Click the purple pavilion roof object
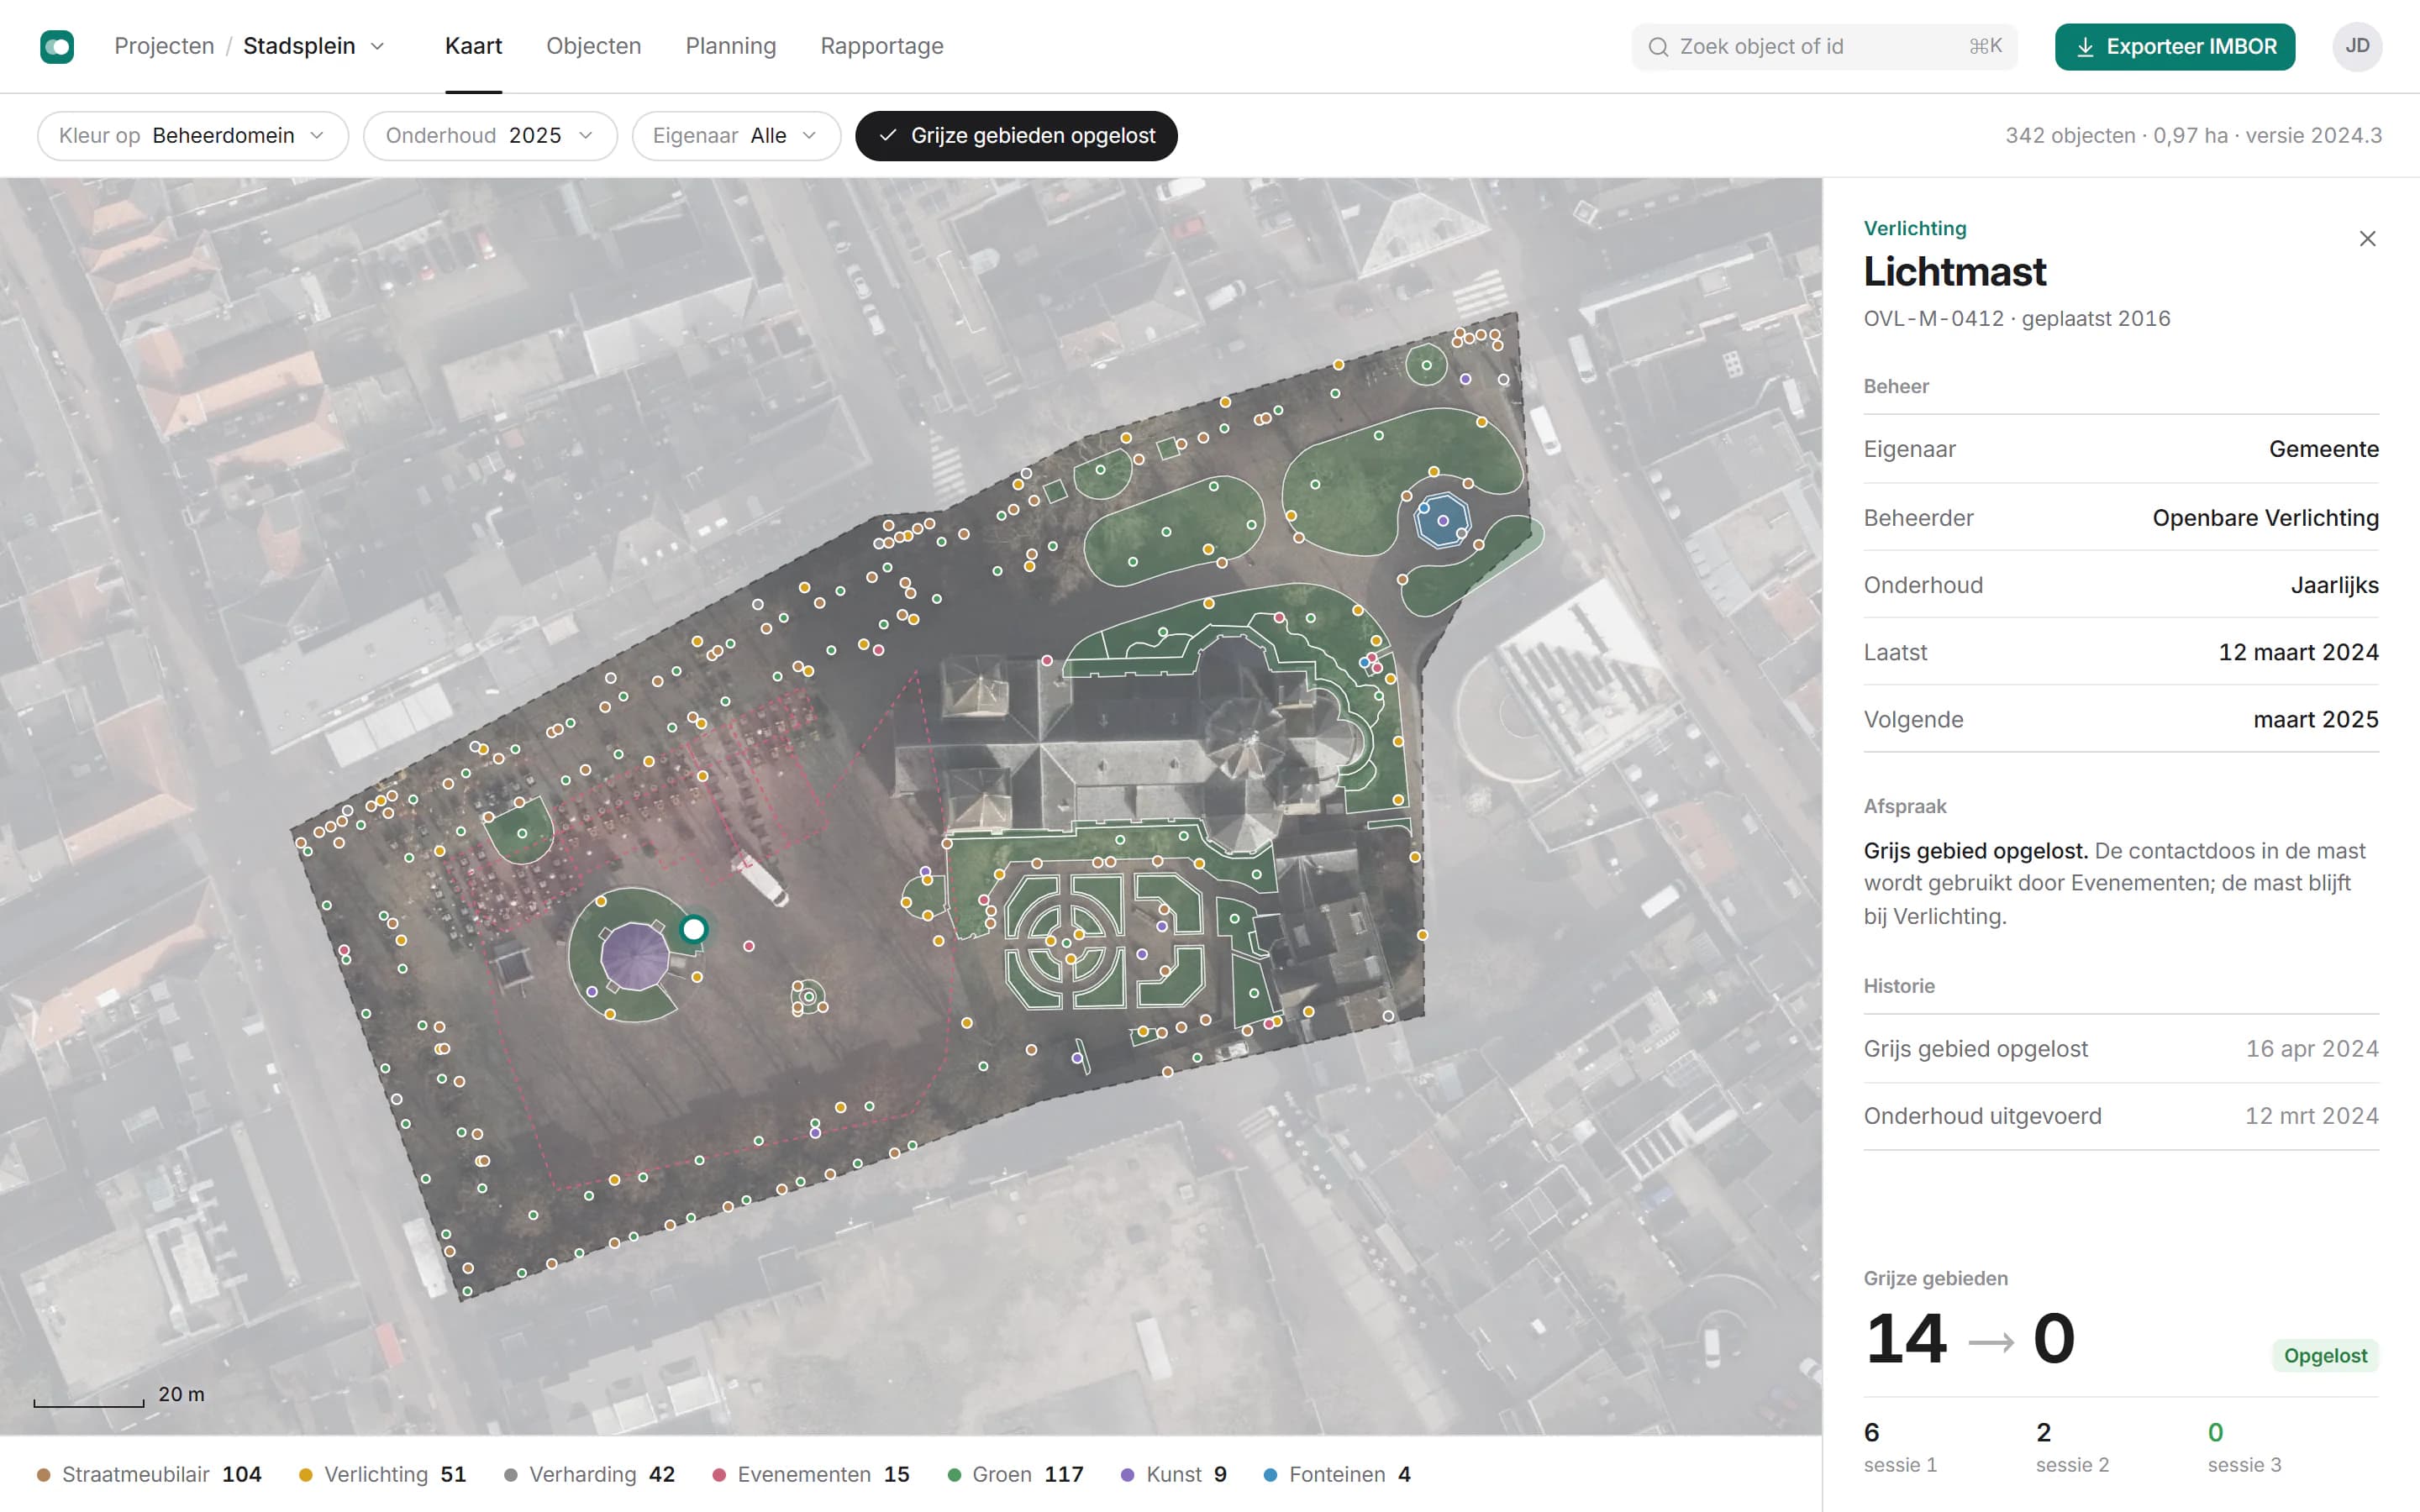Image resolution: width=2420 pixels, height=1512 pixels. (x=635, y=956)
